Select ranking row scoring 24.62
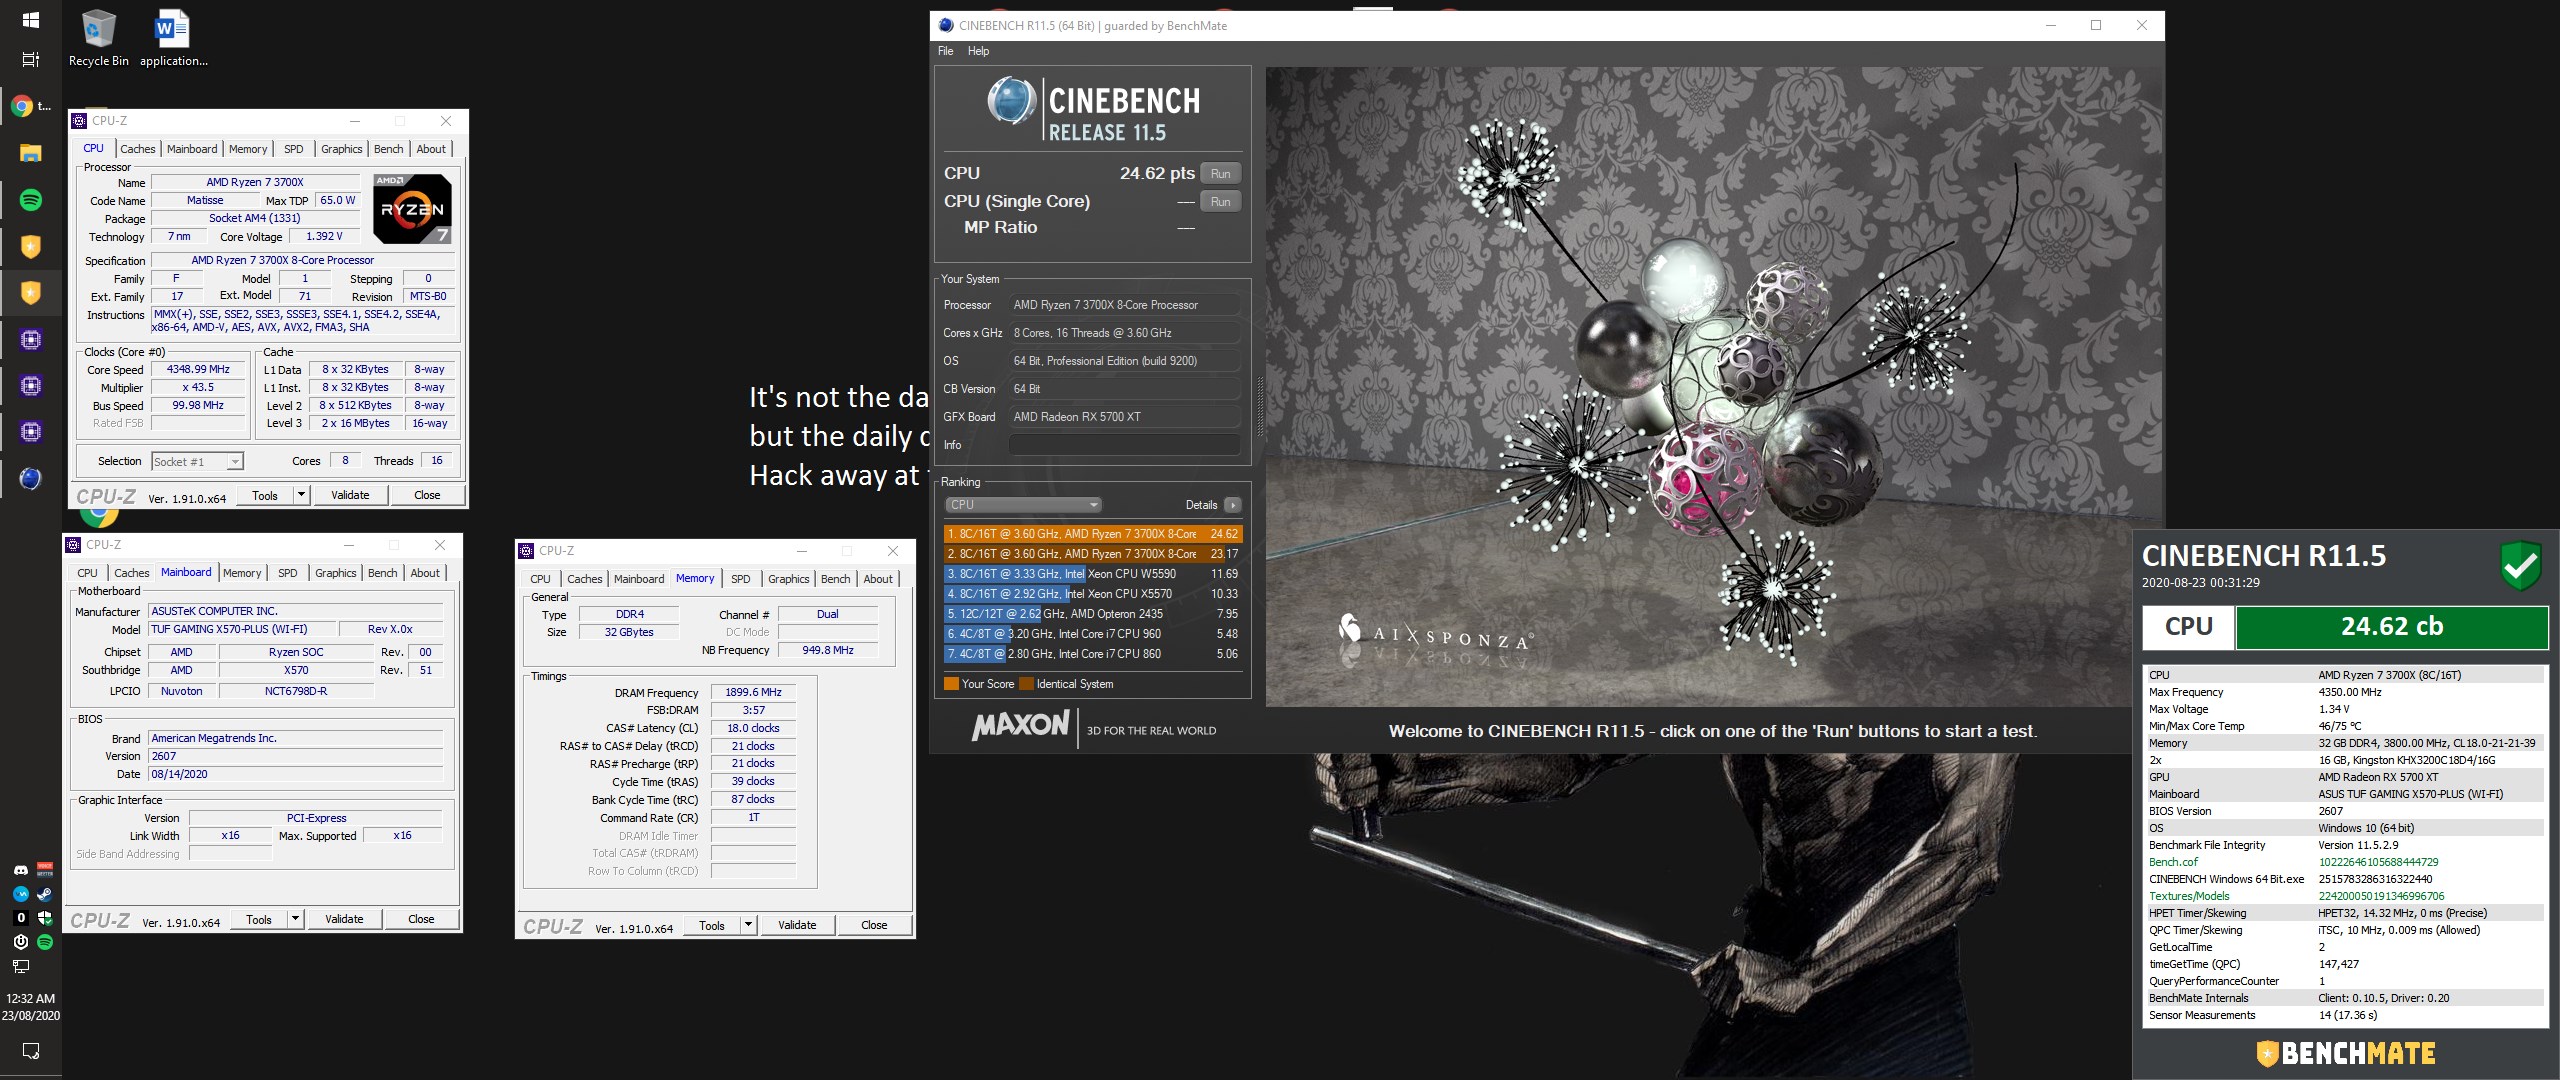Viewport: 2560px width, 1080px height. (x=1092, y=534)
